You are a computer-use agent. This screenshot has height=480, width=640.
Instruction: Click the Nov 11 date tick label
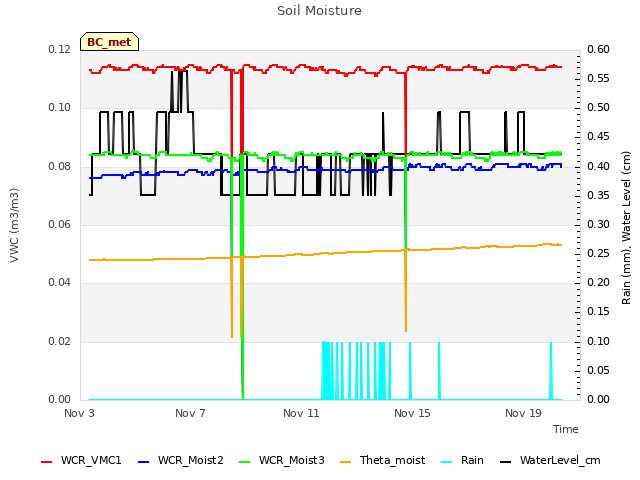coord(301,413)
